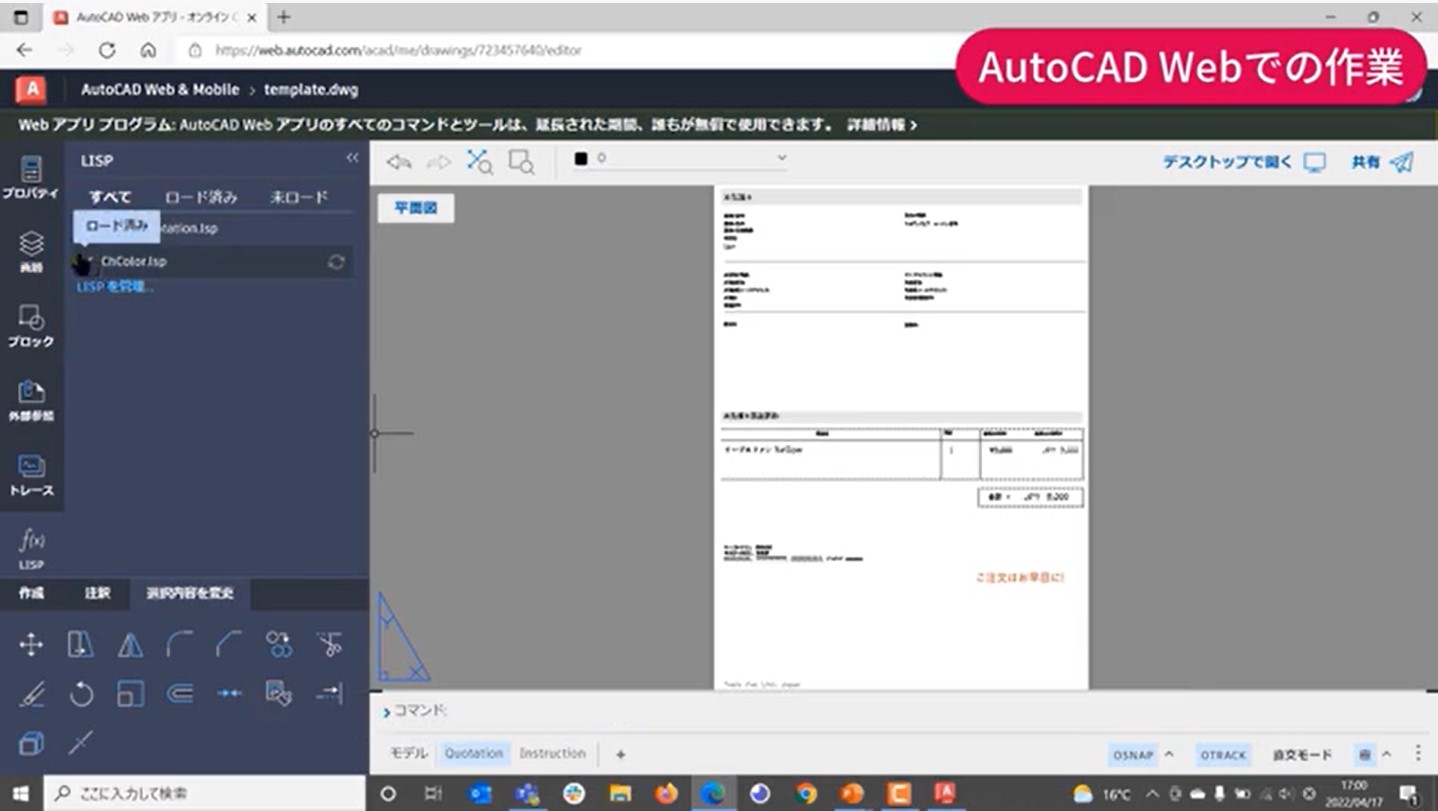Select the Fillet tool
Screen dimensions: 1438x811
(x=181, y=645)
